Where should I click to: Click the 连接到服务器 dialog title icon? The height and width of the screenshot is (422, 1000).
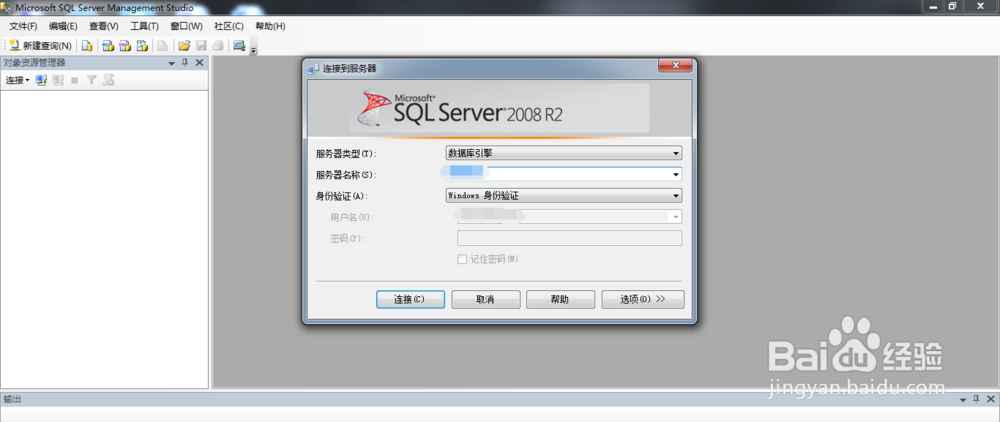point(313,68)
